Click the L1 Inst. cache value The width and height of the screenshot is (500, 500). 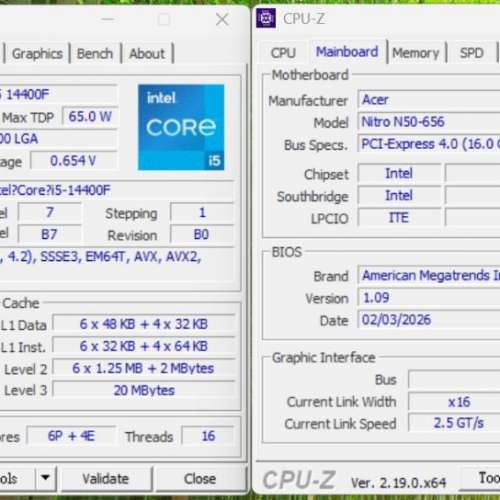click(x=144, y=346)
